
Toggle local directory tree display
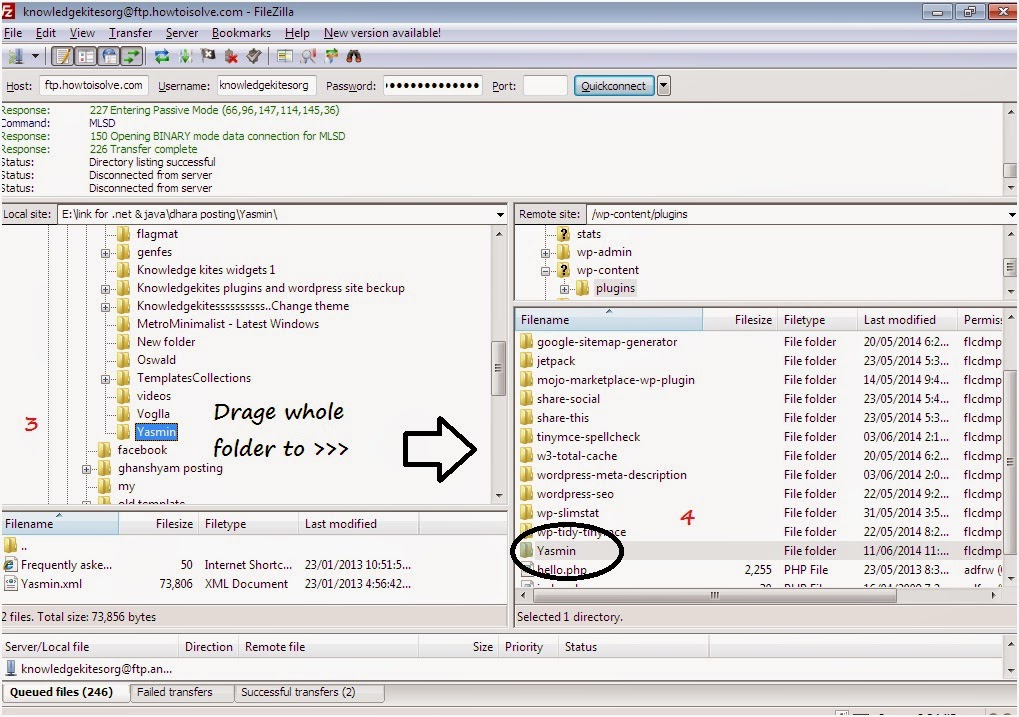[x=86, y=57]
